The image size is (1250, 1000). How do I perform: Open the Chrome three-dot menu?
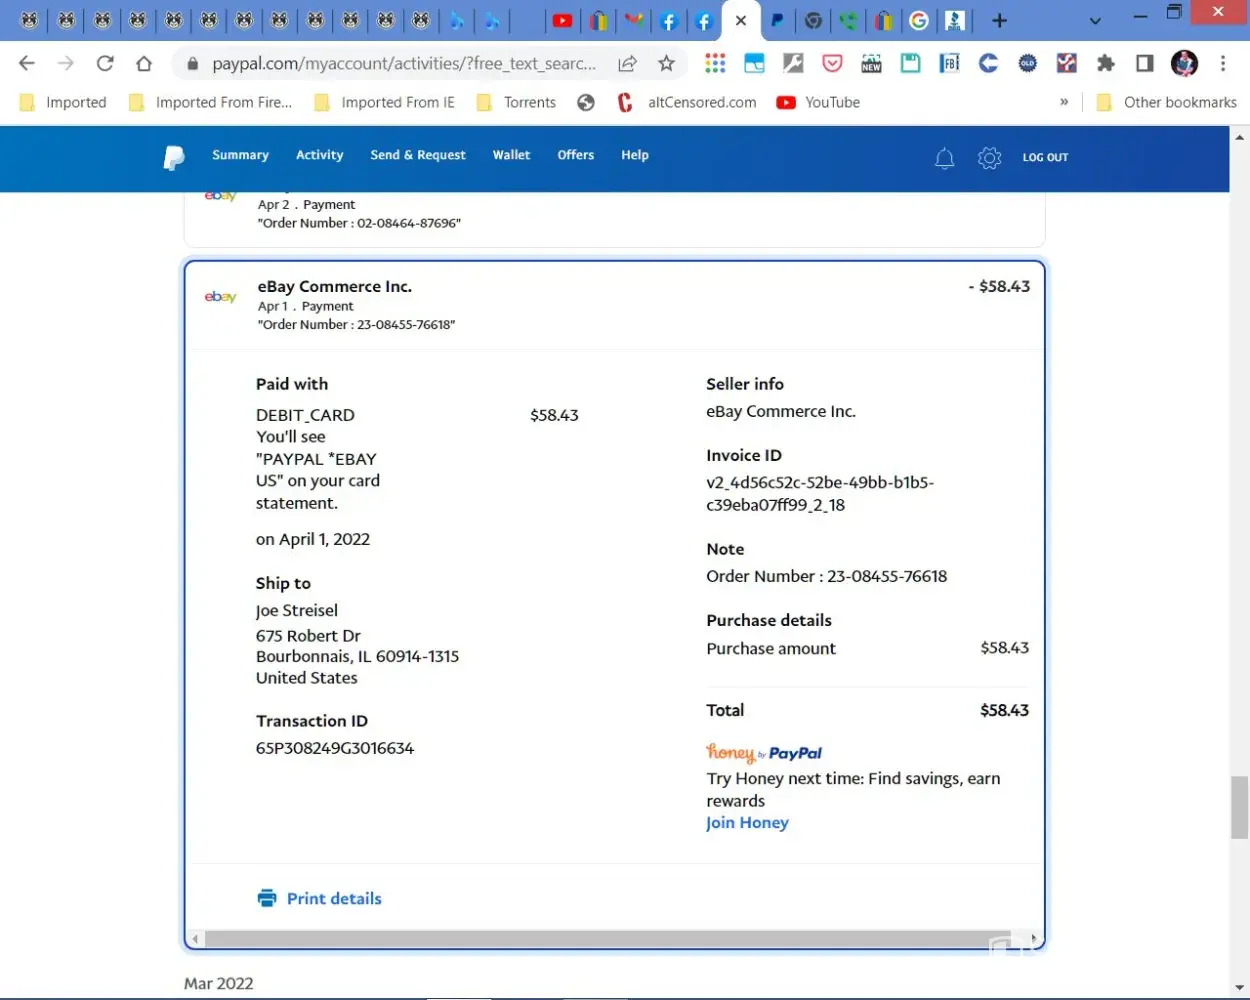point(1223,64)
